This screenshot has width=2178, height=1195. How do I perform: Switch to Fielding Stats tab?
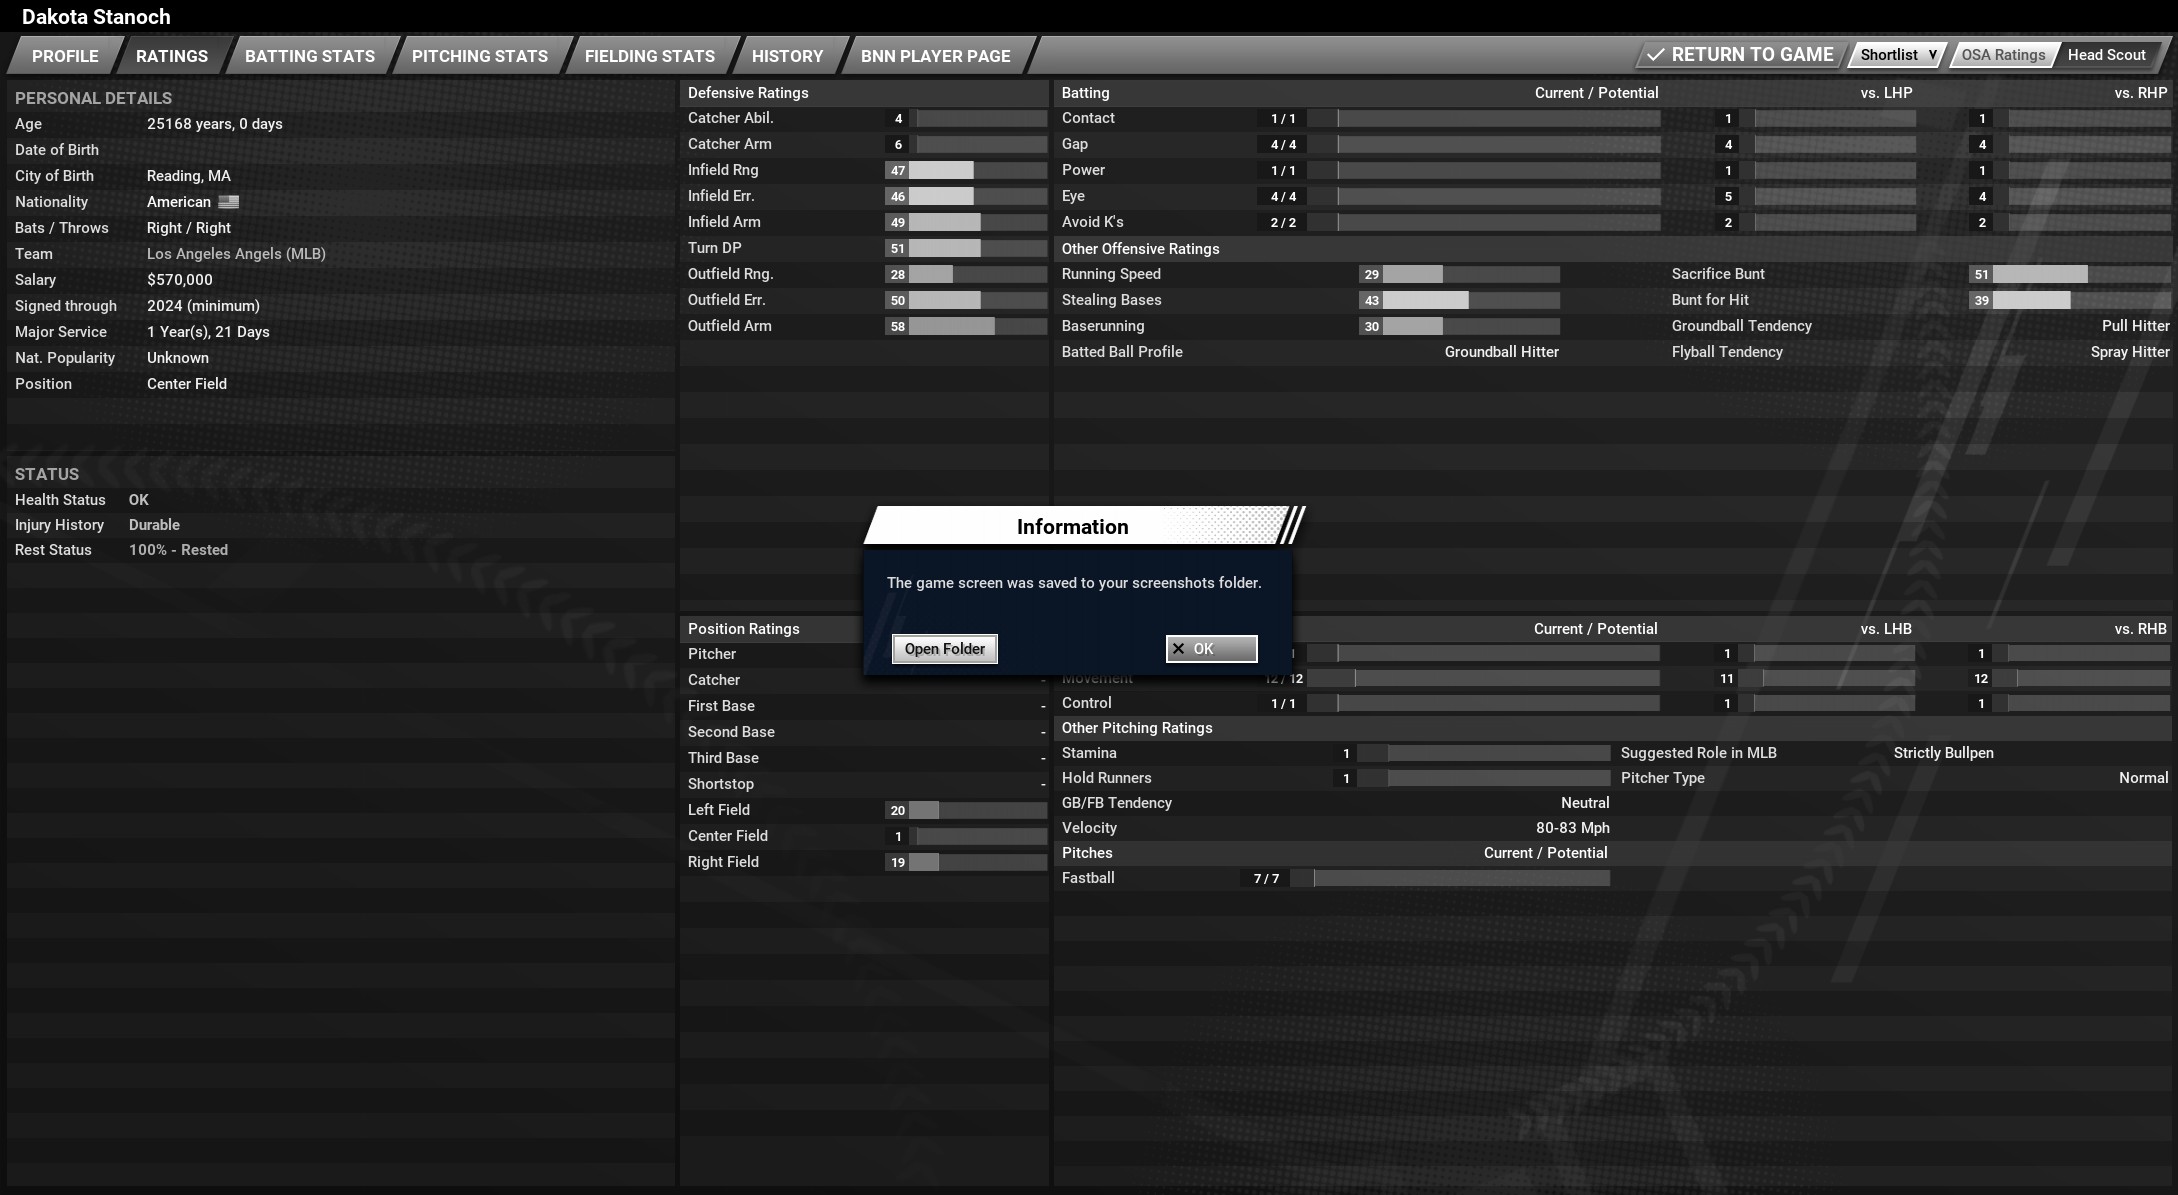coord(650,56)
